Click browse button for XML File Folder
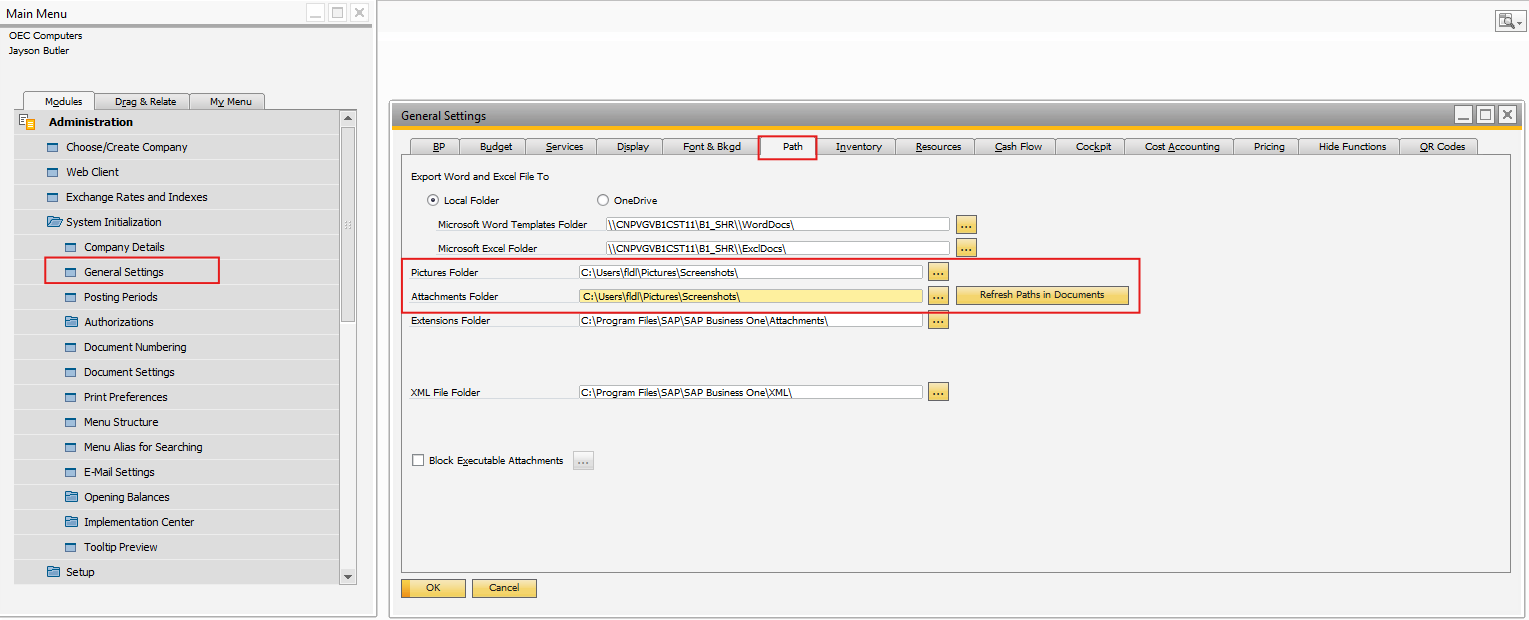1529x620 pixels. click(x=938, y=393)
